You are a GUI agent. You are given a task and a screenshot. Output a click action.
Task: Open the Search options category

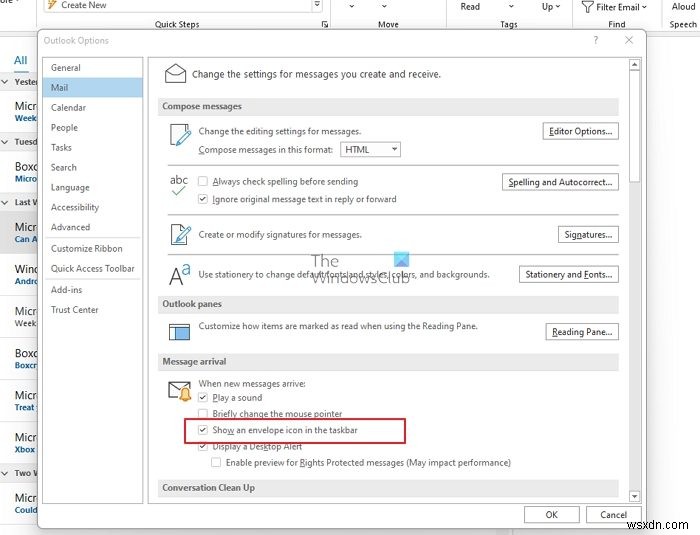click(x=93, y=167)
